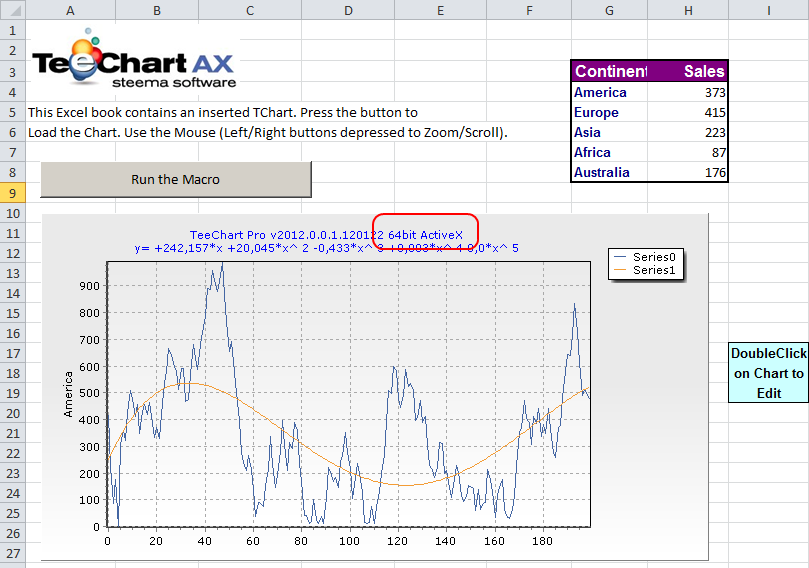Select column E header

[441, 10]
